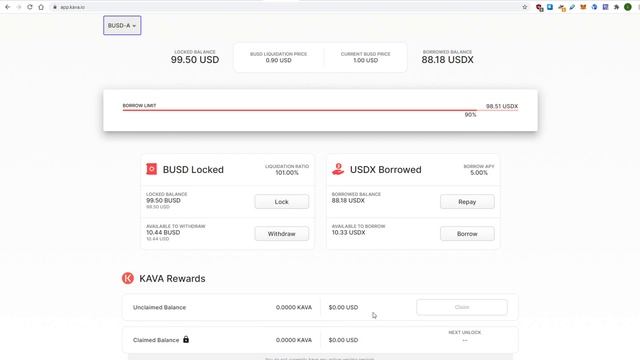Go back with the browser back arrow

(x=7, y=7)
